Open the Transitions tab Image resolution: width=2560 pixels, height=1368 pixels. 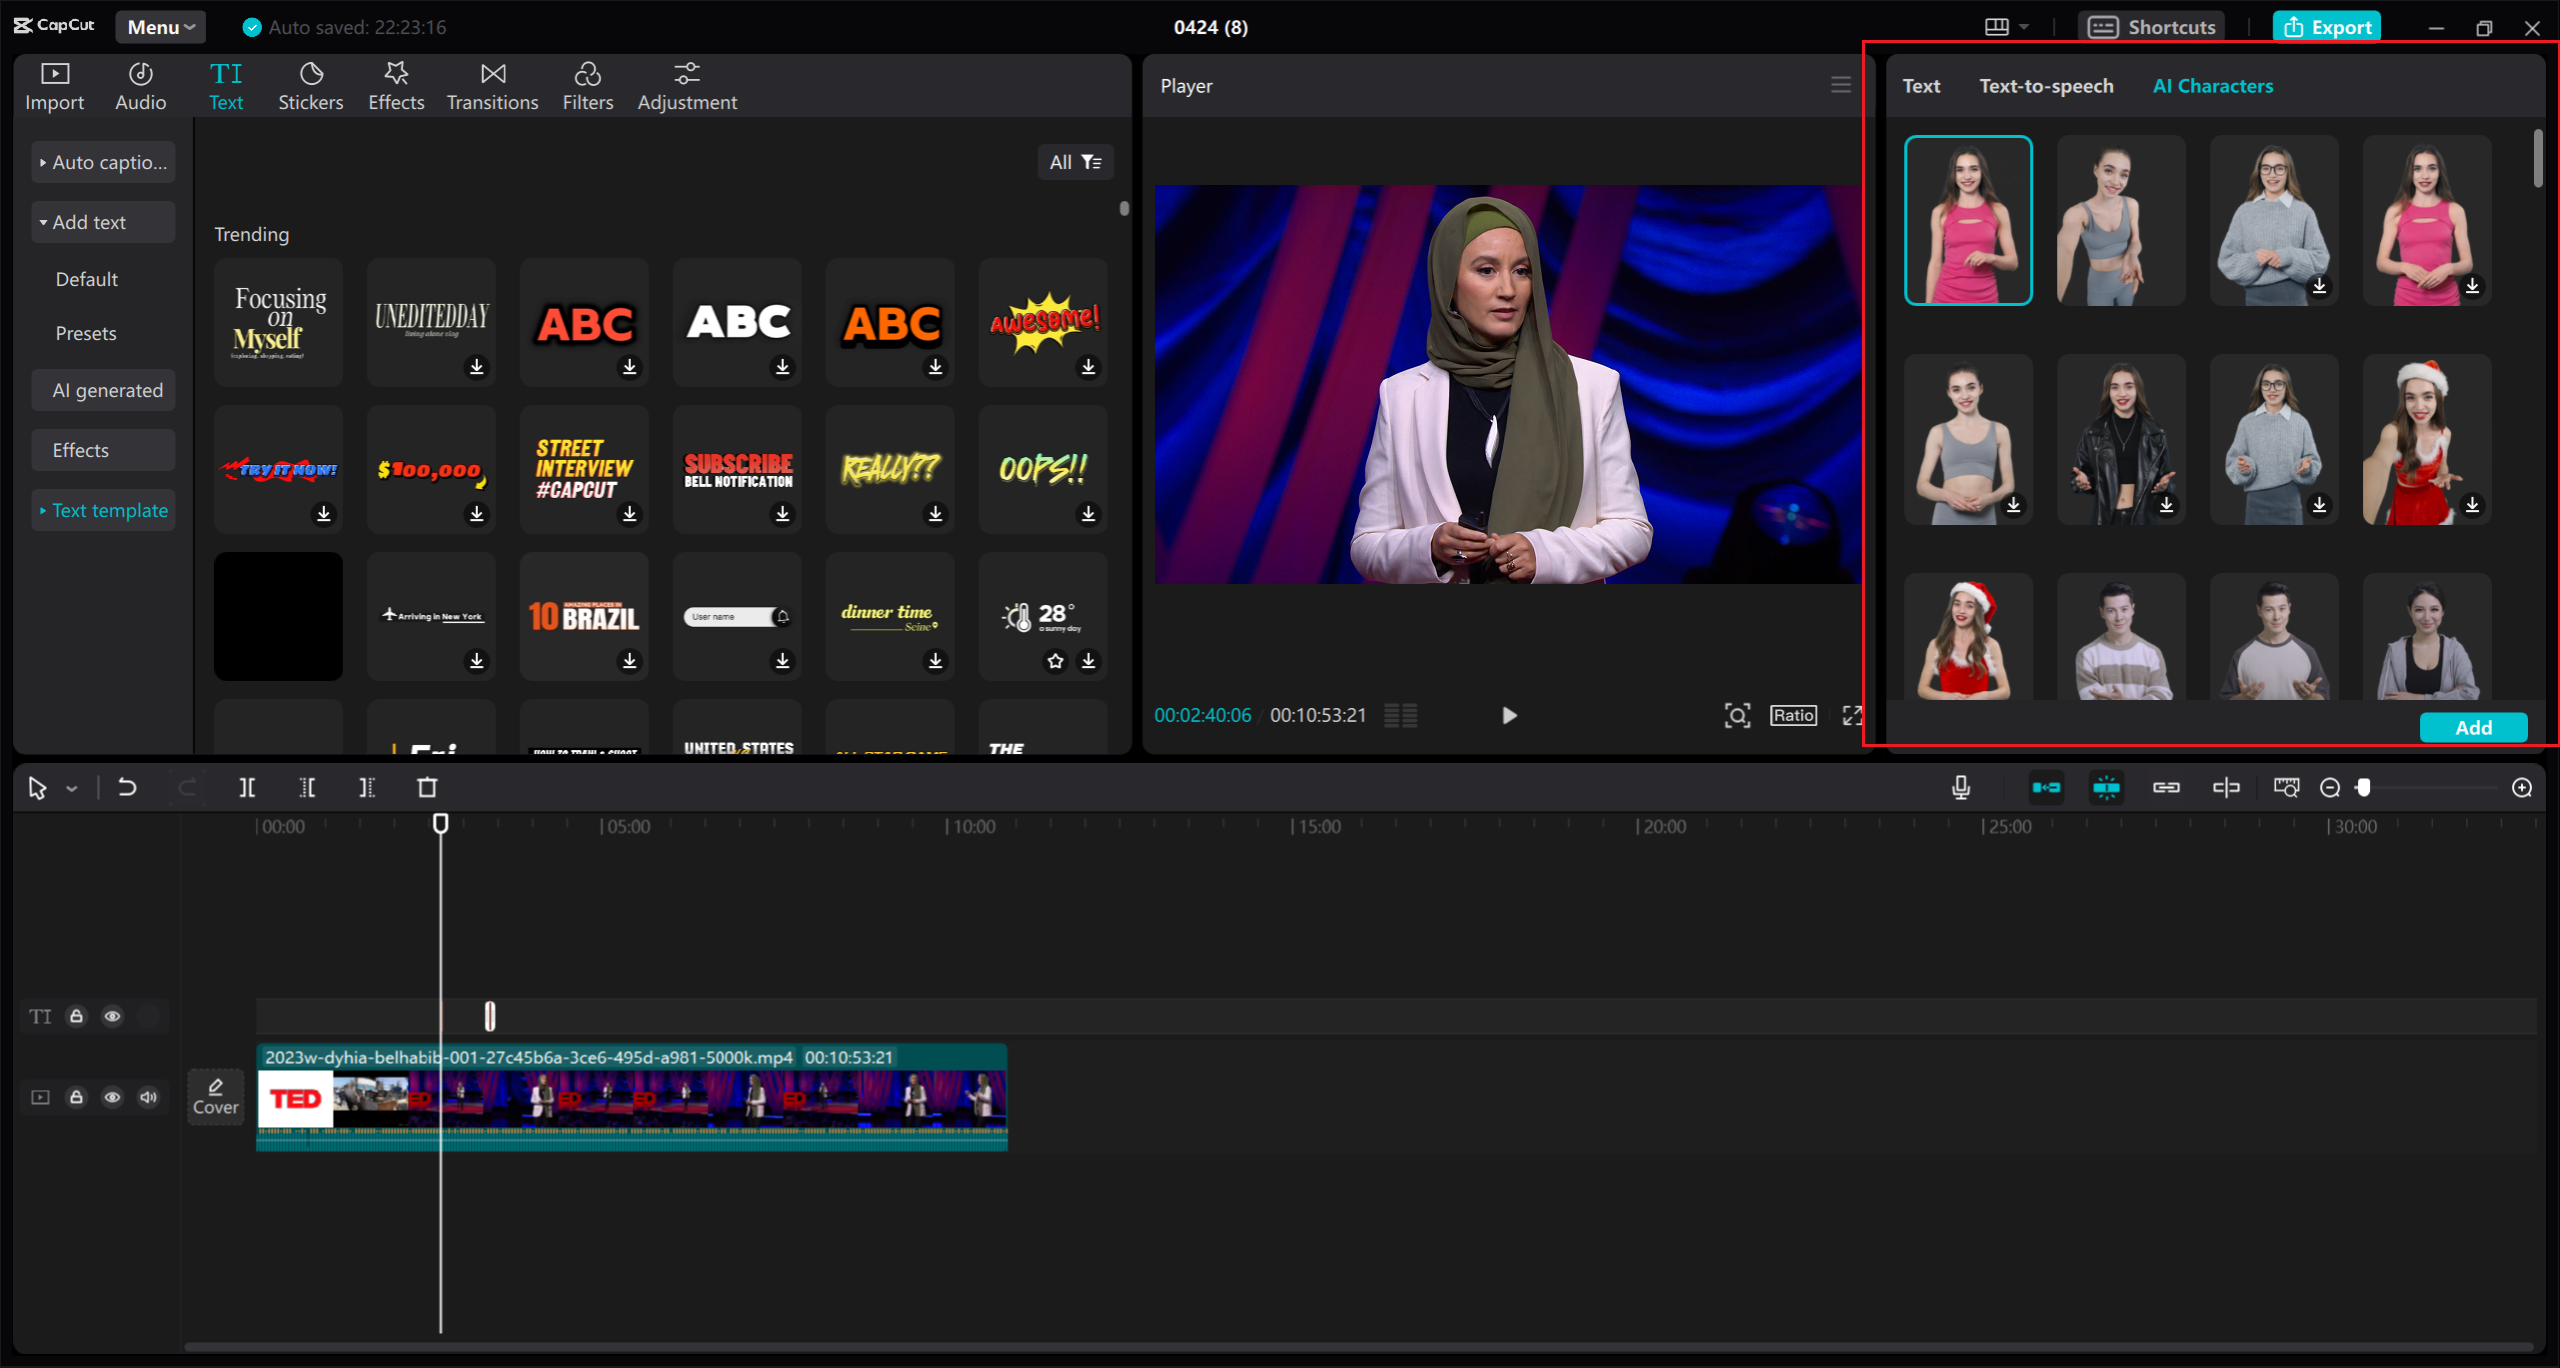point(492,87)
